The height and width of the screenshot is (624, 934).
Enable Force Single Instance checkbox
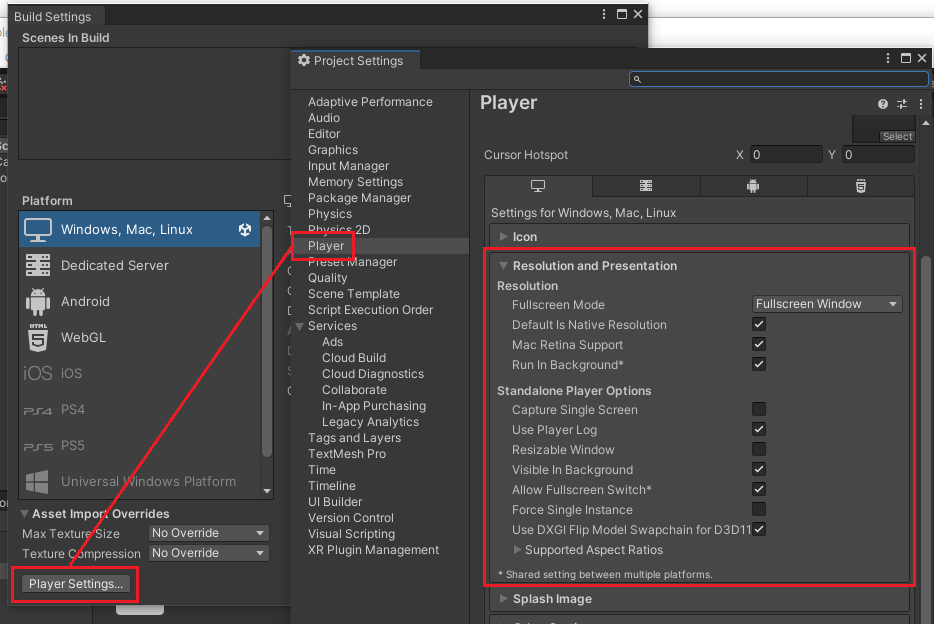[x=759, y=509]
